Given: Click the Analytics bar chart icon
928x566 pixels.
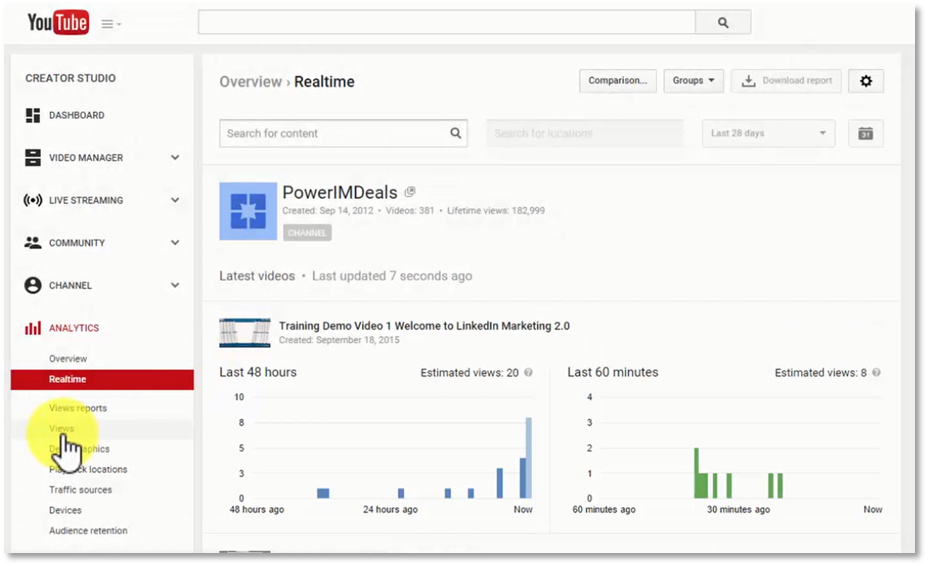Looking at the screenshot, I should 33,328.
